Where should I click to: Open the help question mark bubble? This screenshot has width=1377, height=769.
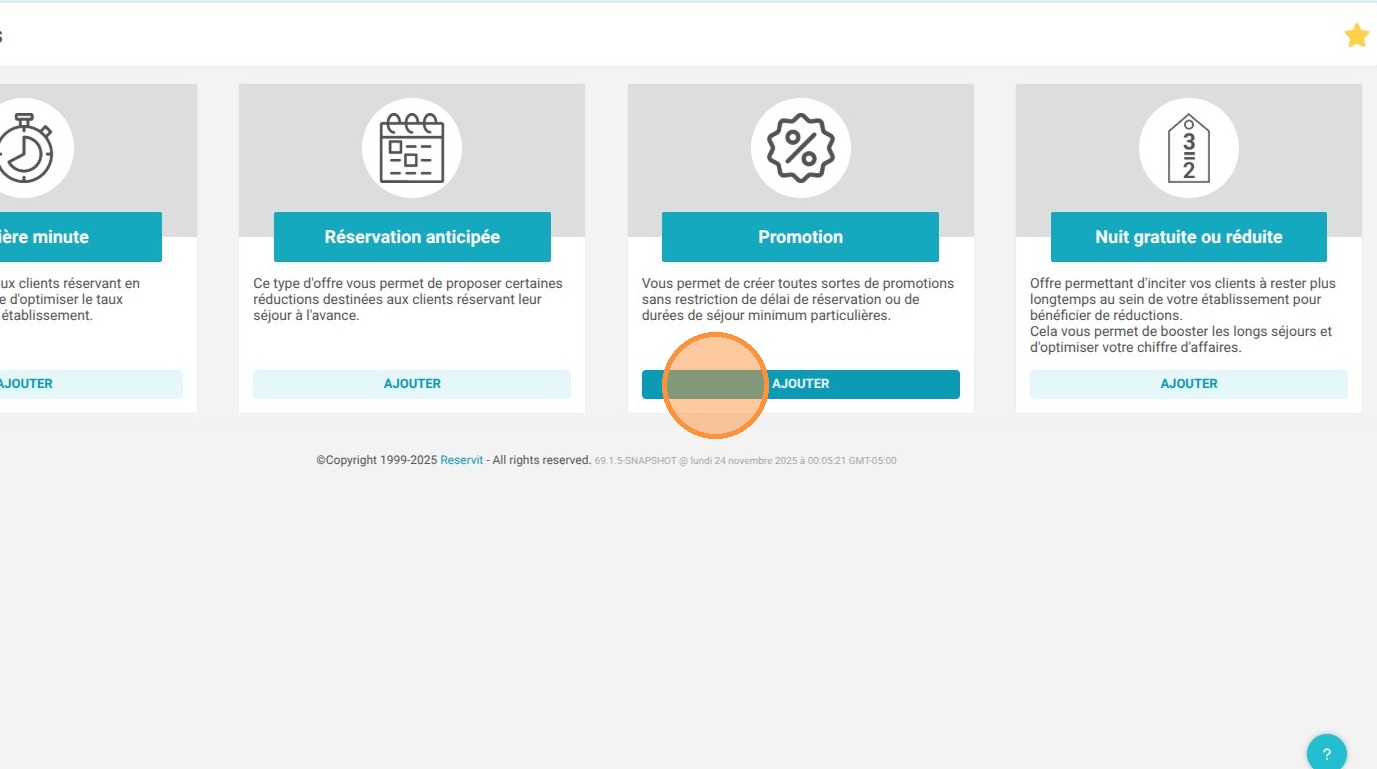tap(1327, 754)
